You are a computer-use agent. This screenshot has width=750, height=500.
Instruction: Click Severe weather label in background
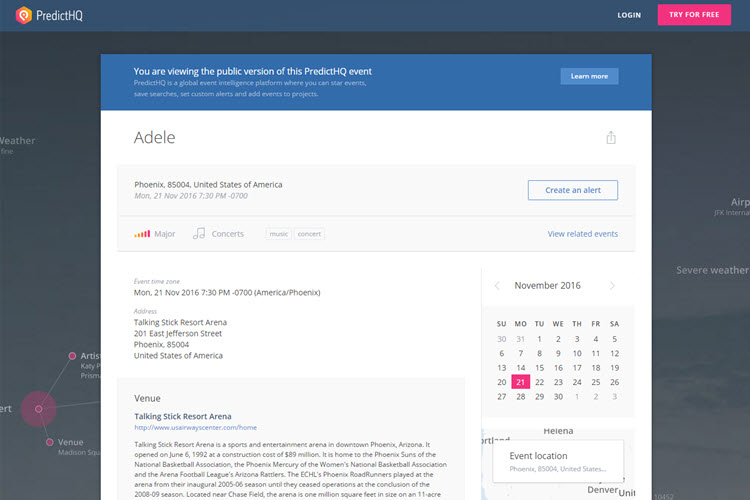coord(712,270)
